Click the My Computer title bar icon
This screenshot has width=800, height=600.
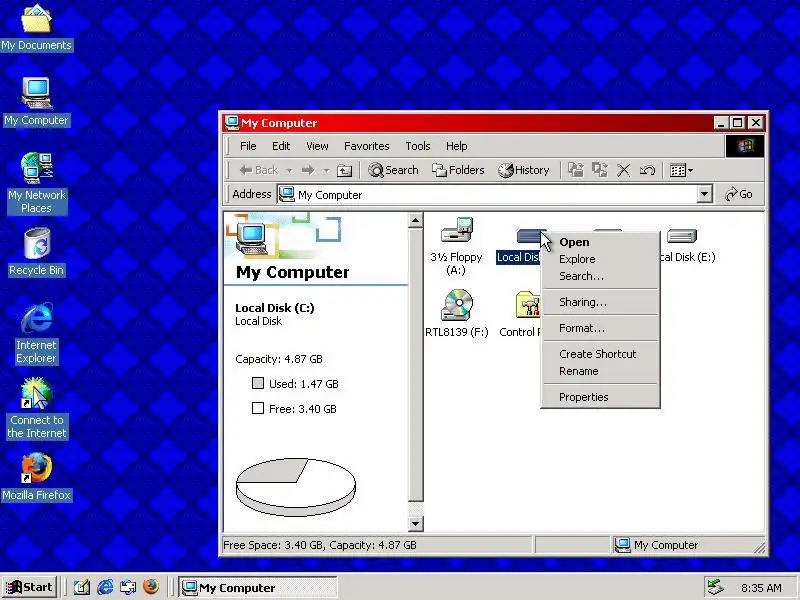(x=232, y=122)
